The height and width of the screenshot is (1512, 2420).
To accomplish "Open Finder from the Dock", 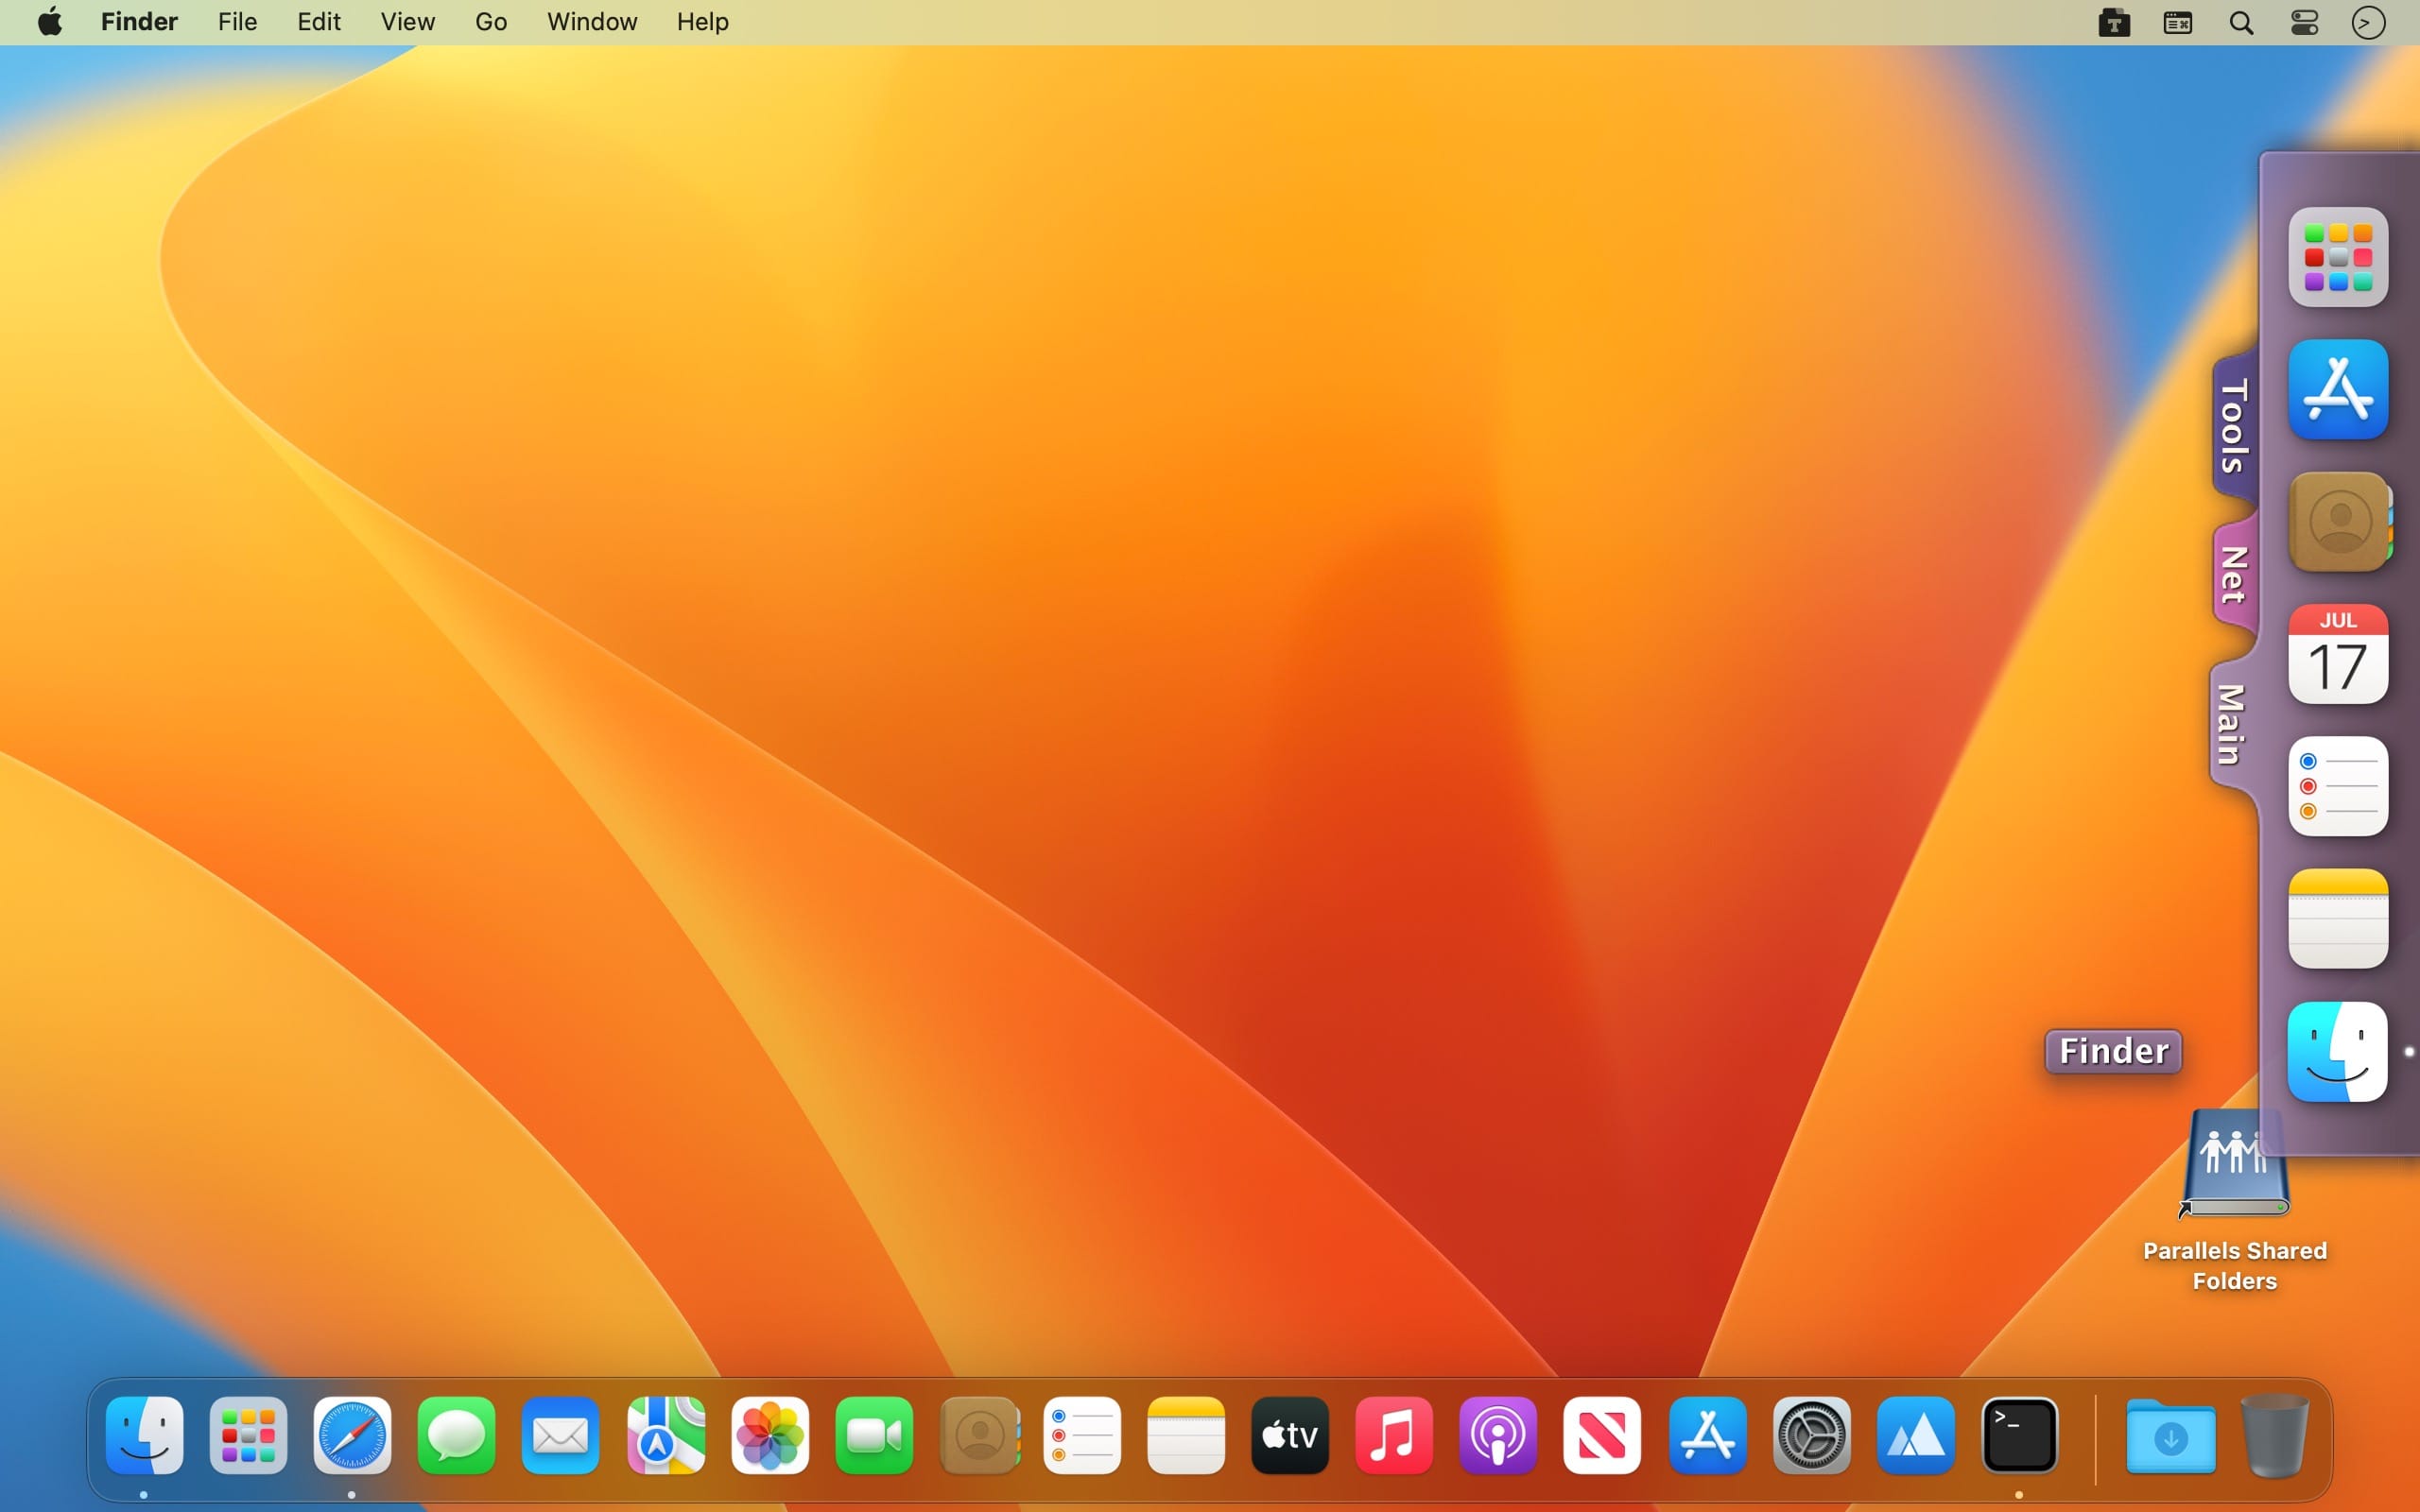I will pyautogui.click(x=145, y=1435).
